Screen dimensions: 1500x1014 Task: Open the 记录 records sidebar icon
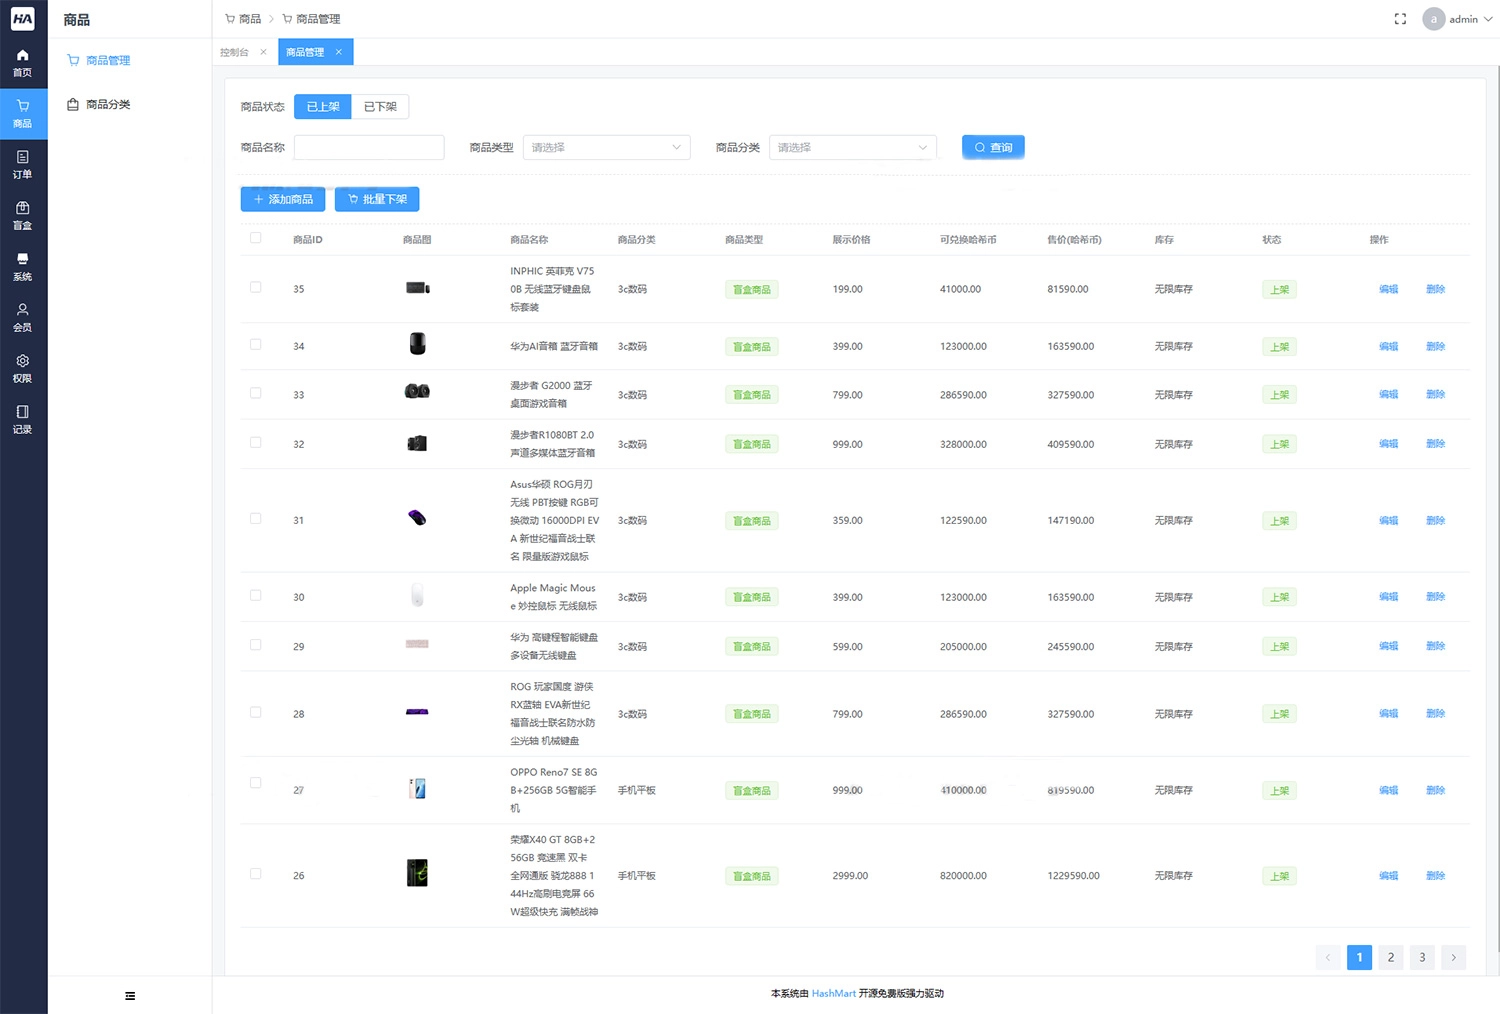pos(22,419)
